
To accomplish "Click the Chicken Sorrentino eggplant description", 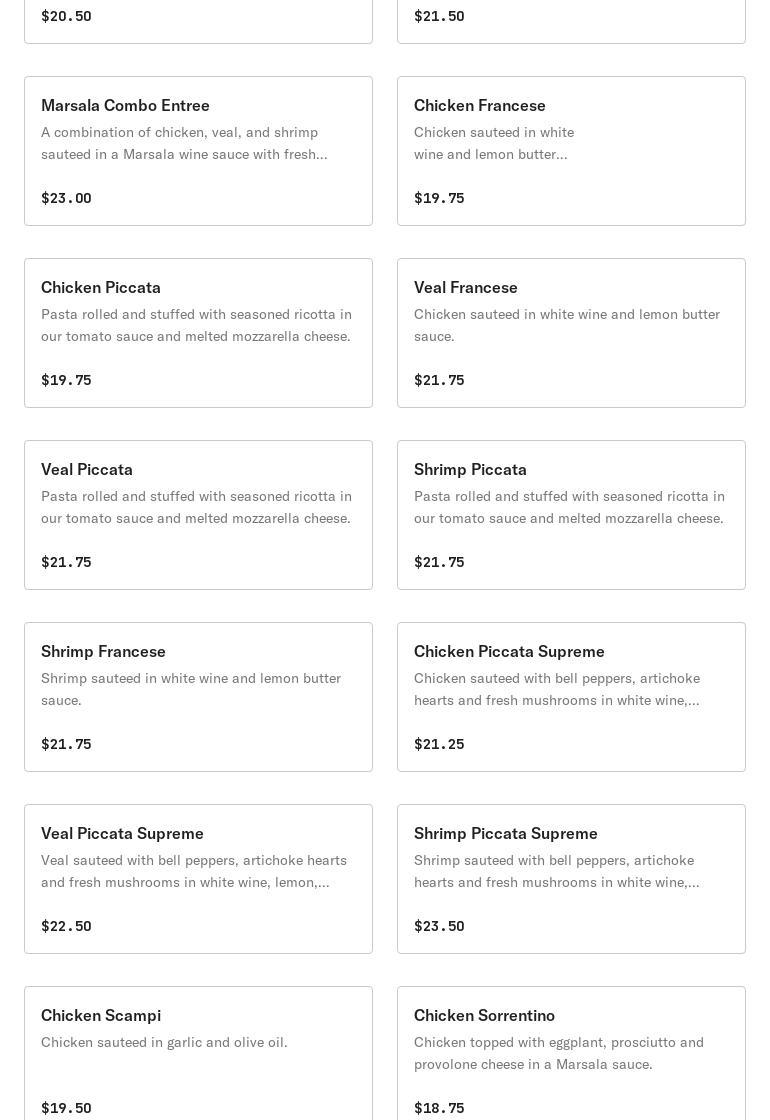I will tap(559, 1053).
